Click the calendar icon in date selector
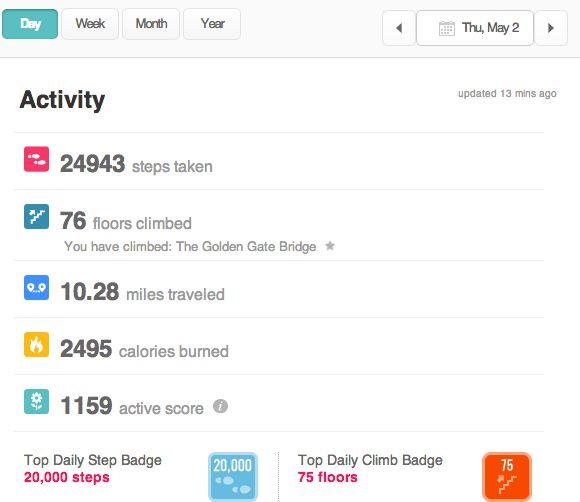Image resolution: width=580 pixels, height=502 pixels. (446, 28)
